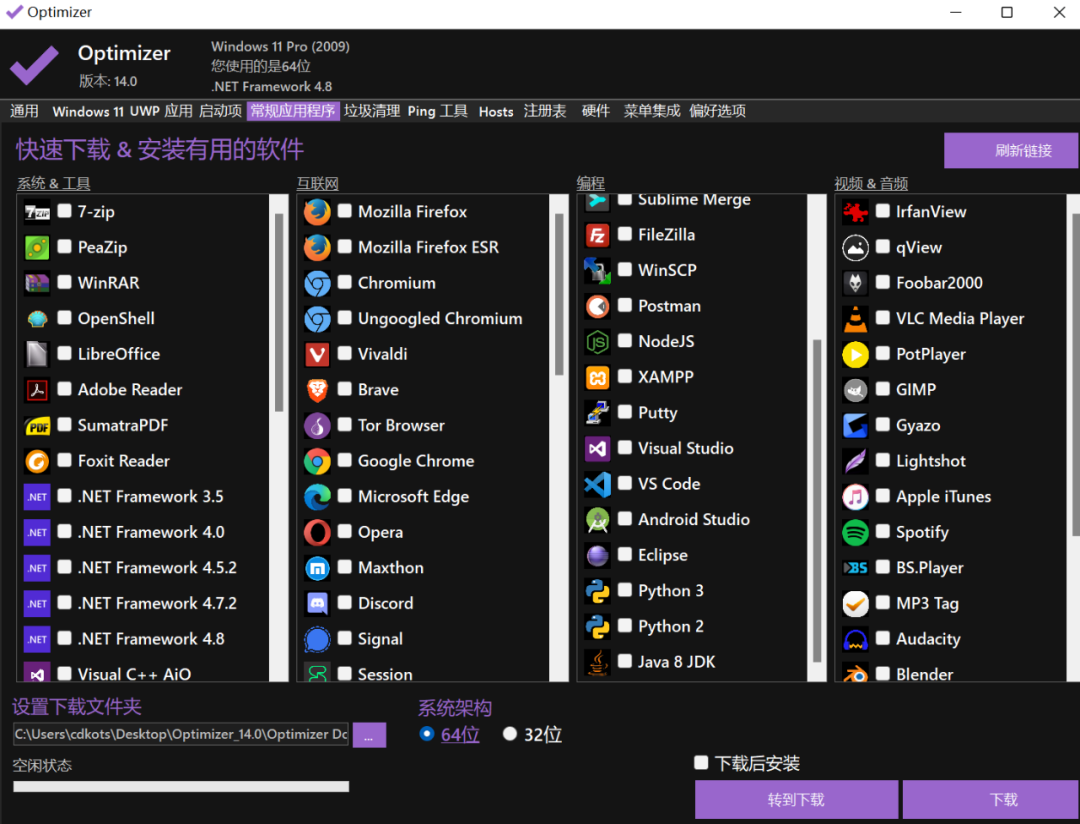Viewport: 1080px width, 824px height.
Task: Click the Mozilla Firefox icon
Action: [318, 212]
